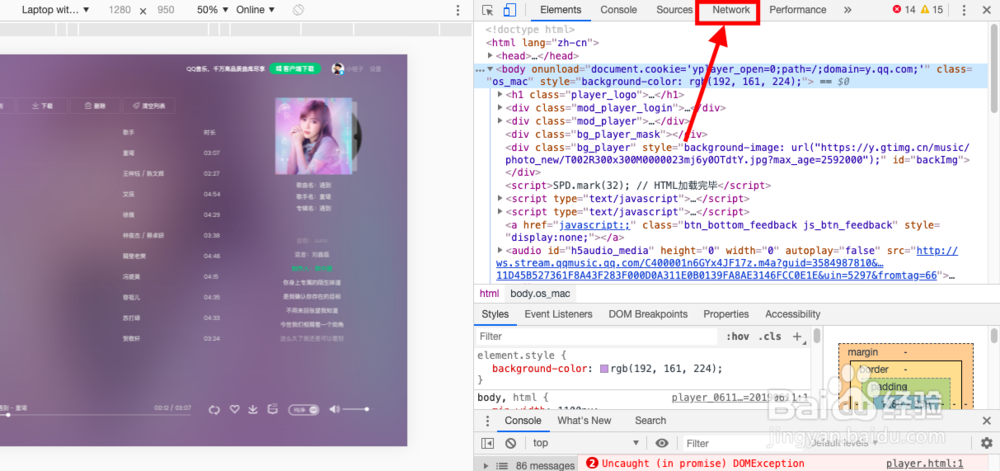This screenshot has width=1000, height=471.
Task: Focus the console Filter field
Action: coord(743,443)
